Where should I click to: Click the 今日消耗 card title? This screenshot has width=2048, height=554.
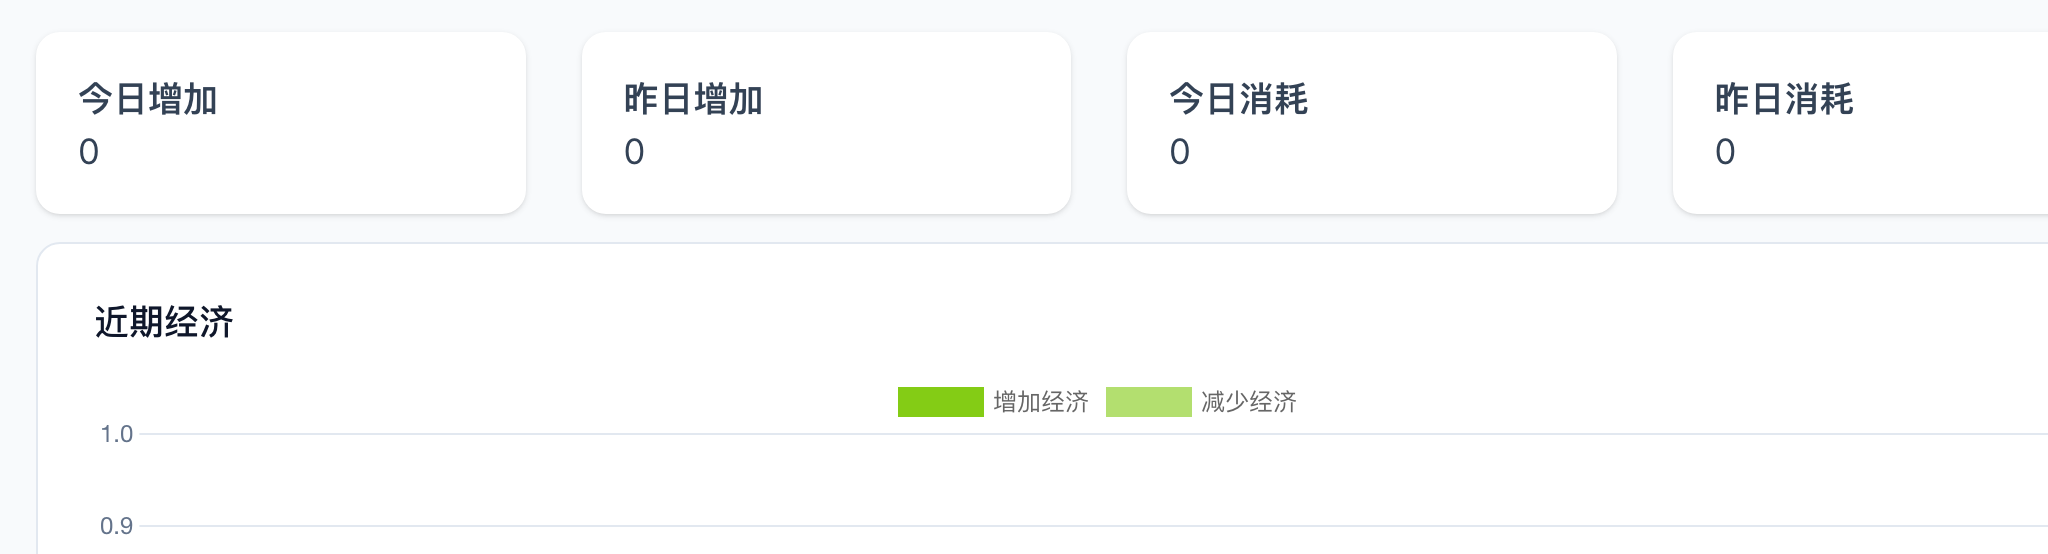coord(1239,100)
